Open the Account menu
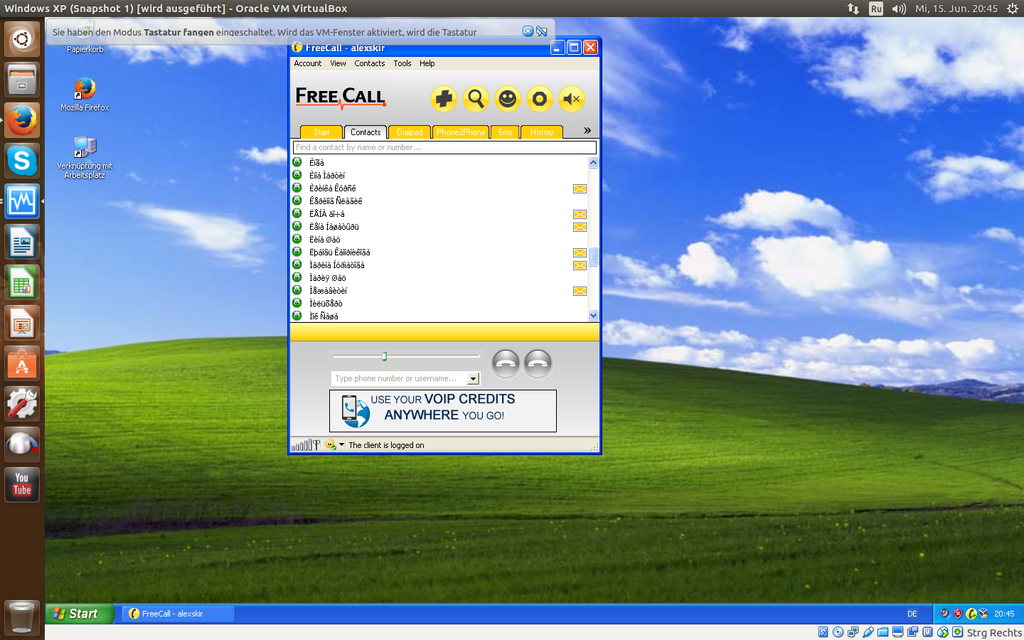 [x=308, y=63]
